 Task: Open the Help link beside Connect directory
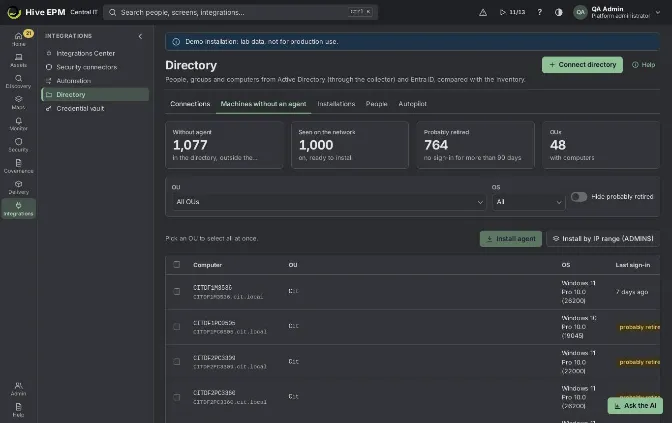[x=643, y=65]
